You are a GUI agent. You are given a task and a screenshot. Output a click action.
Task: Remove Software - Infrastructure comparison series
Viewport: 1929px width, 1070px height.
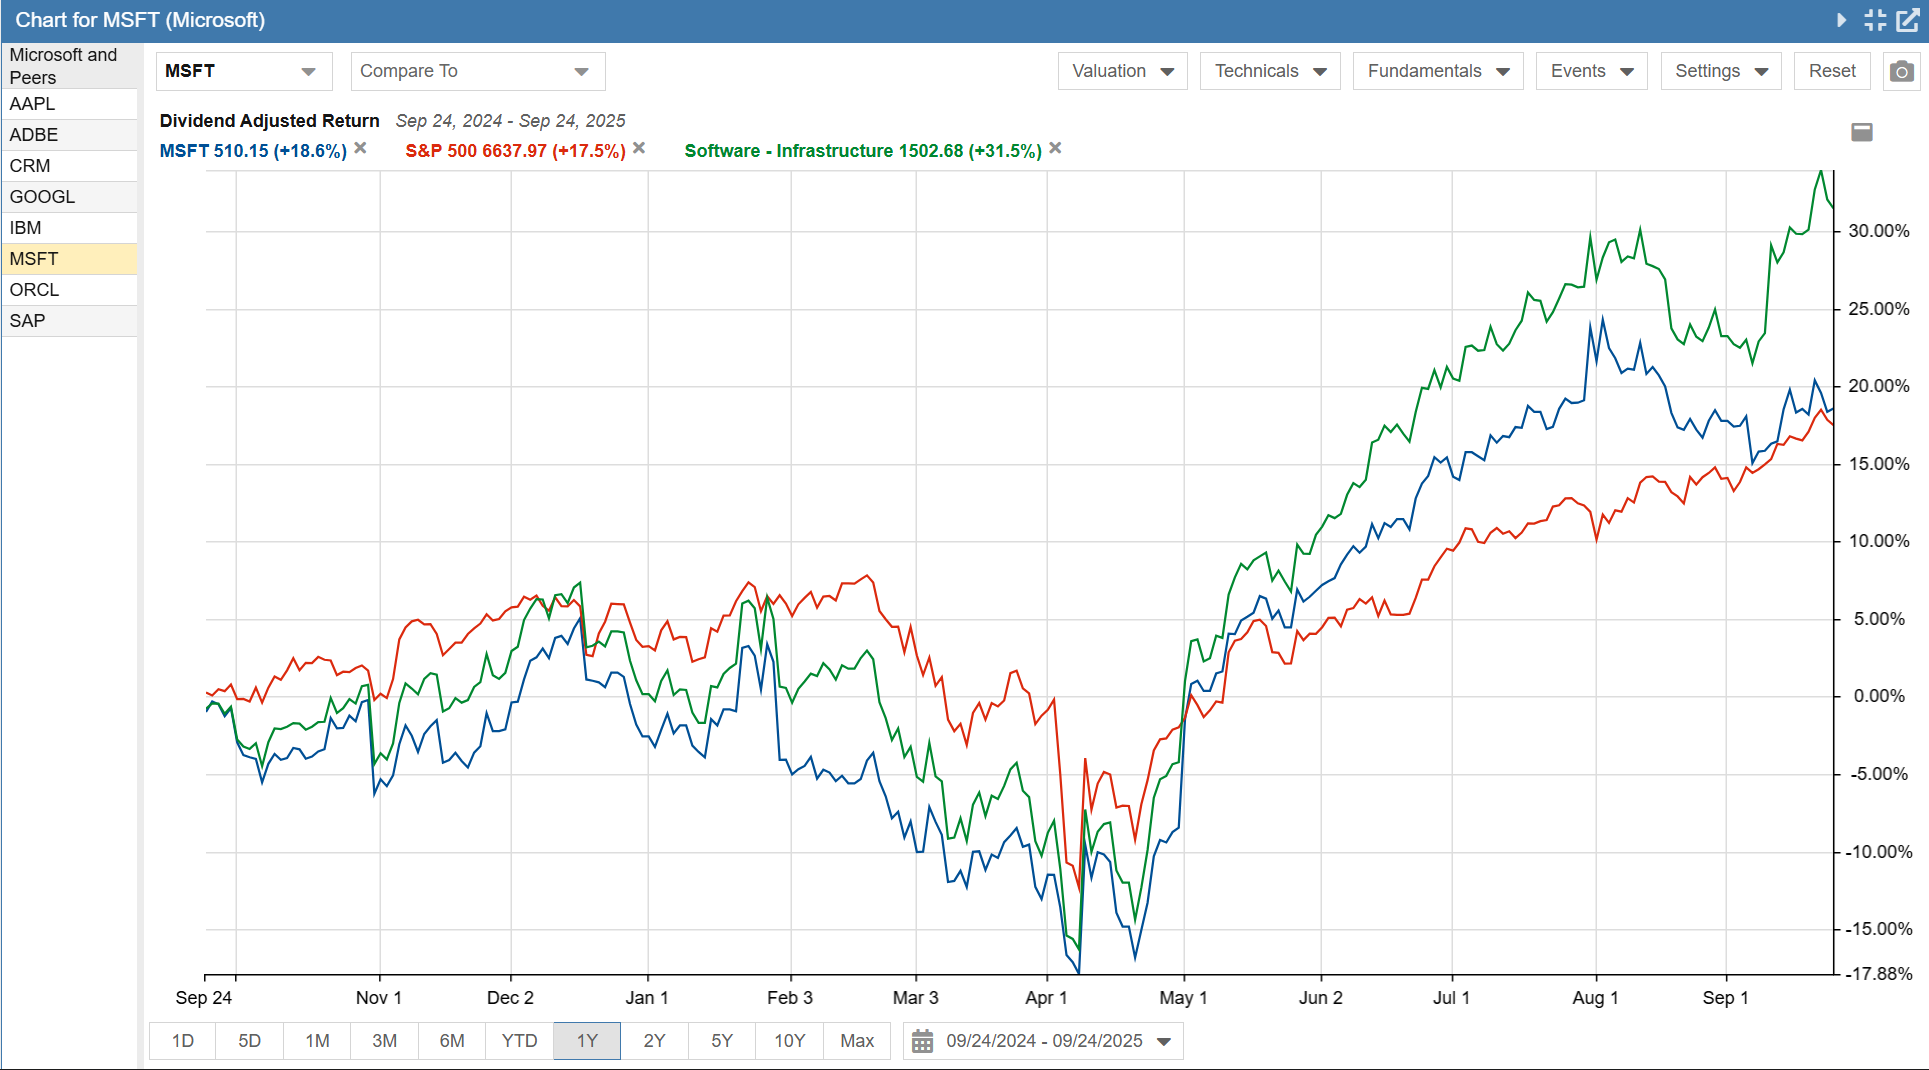tap(1055, 149)
